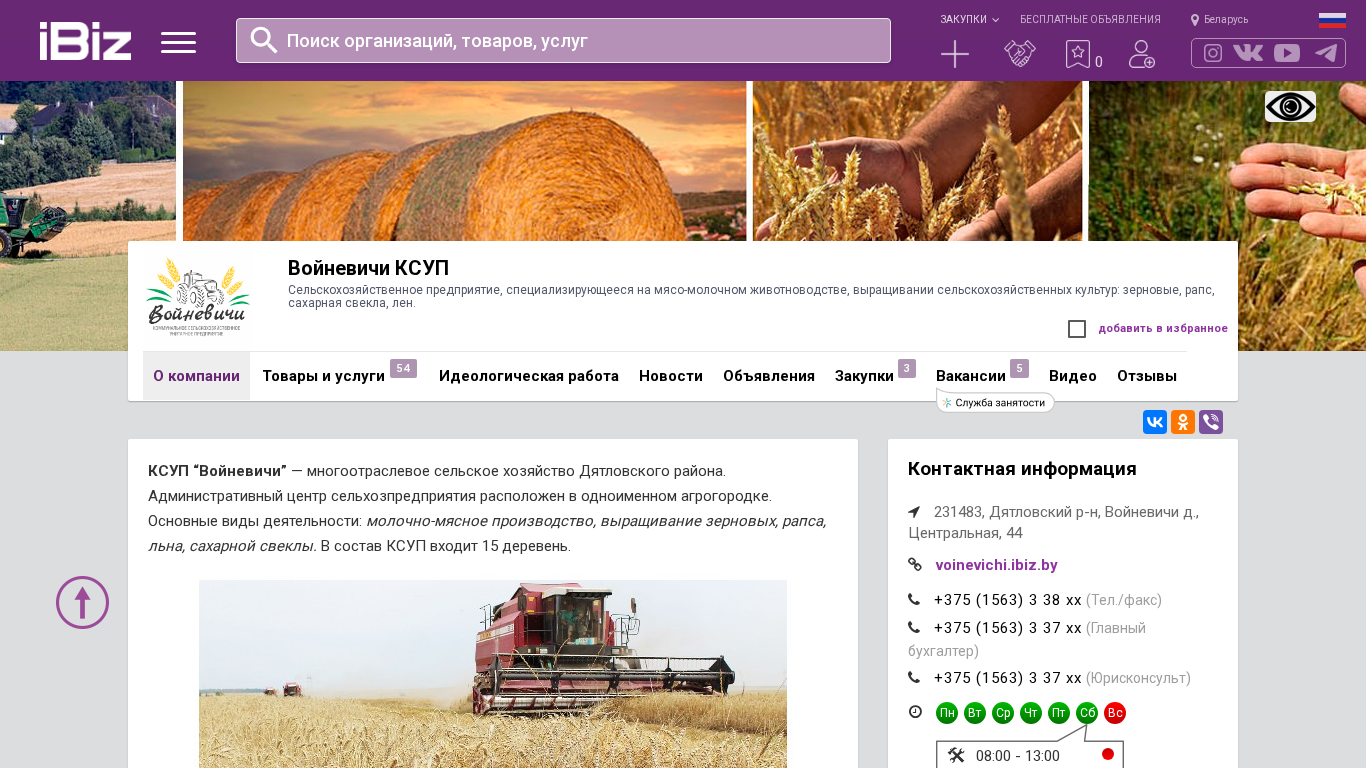Select Tuesday (Вт) schedule day
Viewport: 1366px width, 768px height.
[x=975, y=713]
